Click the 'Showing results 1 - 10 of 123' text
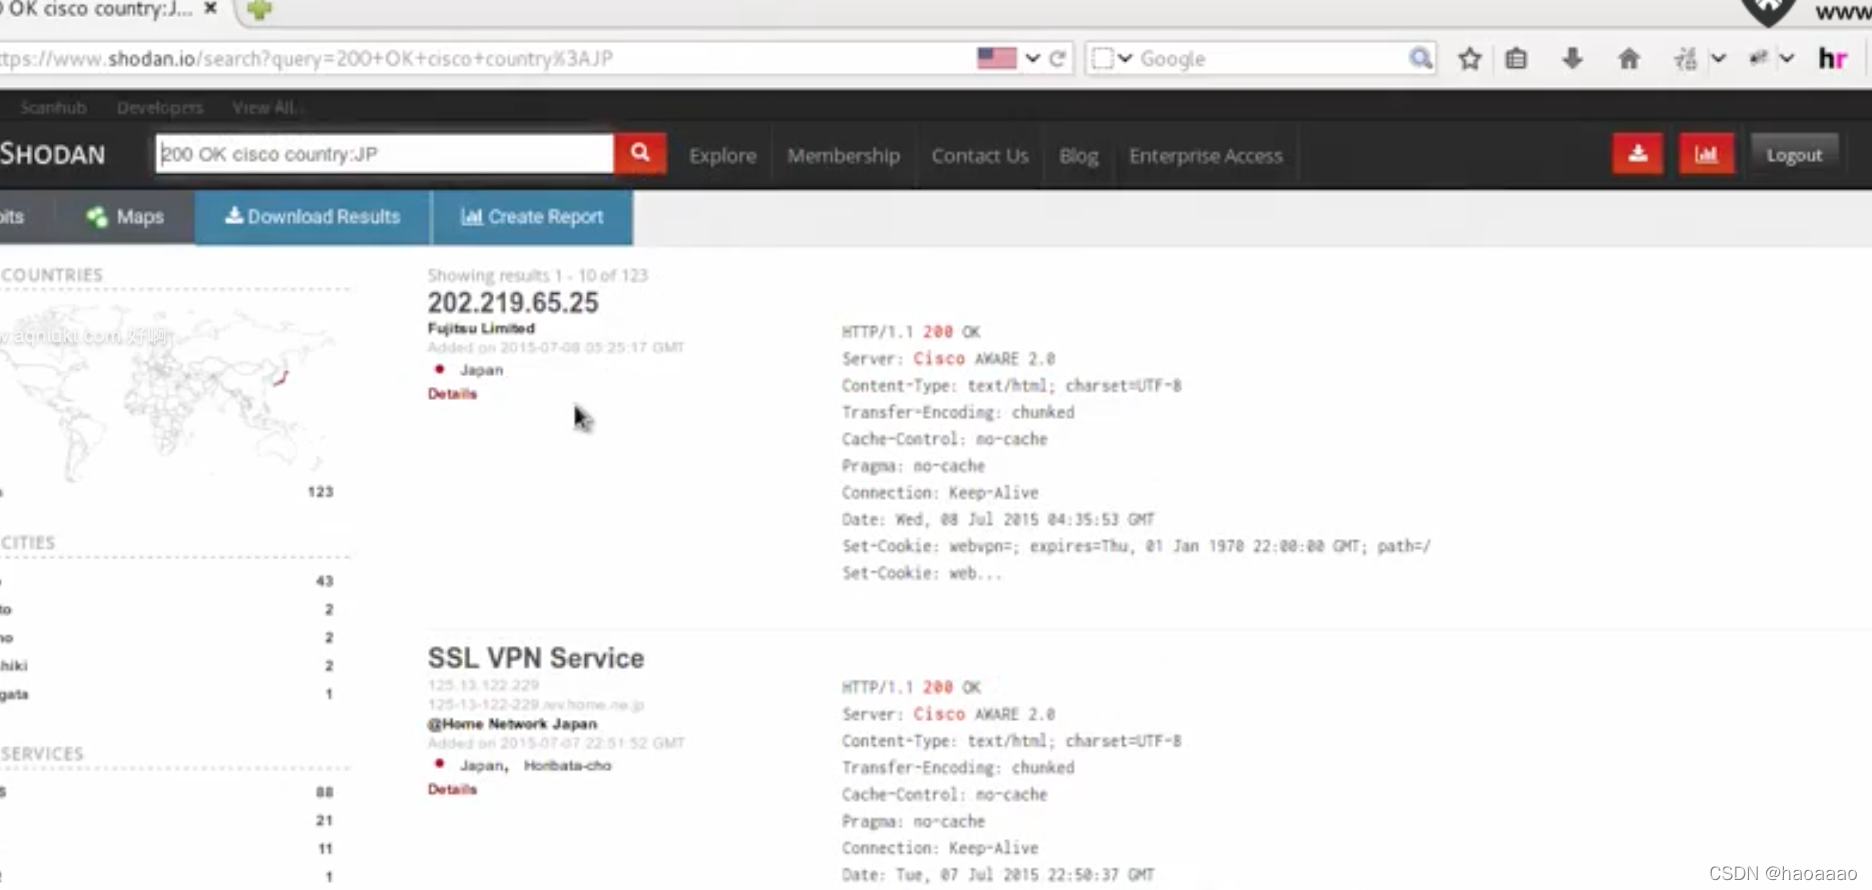The image size is (1872, 890). coord(537,275)
